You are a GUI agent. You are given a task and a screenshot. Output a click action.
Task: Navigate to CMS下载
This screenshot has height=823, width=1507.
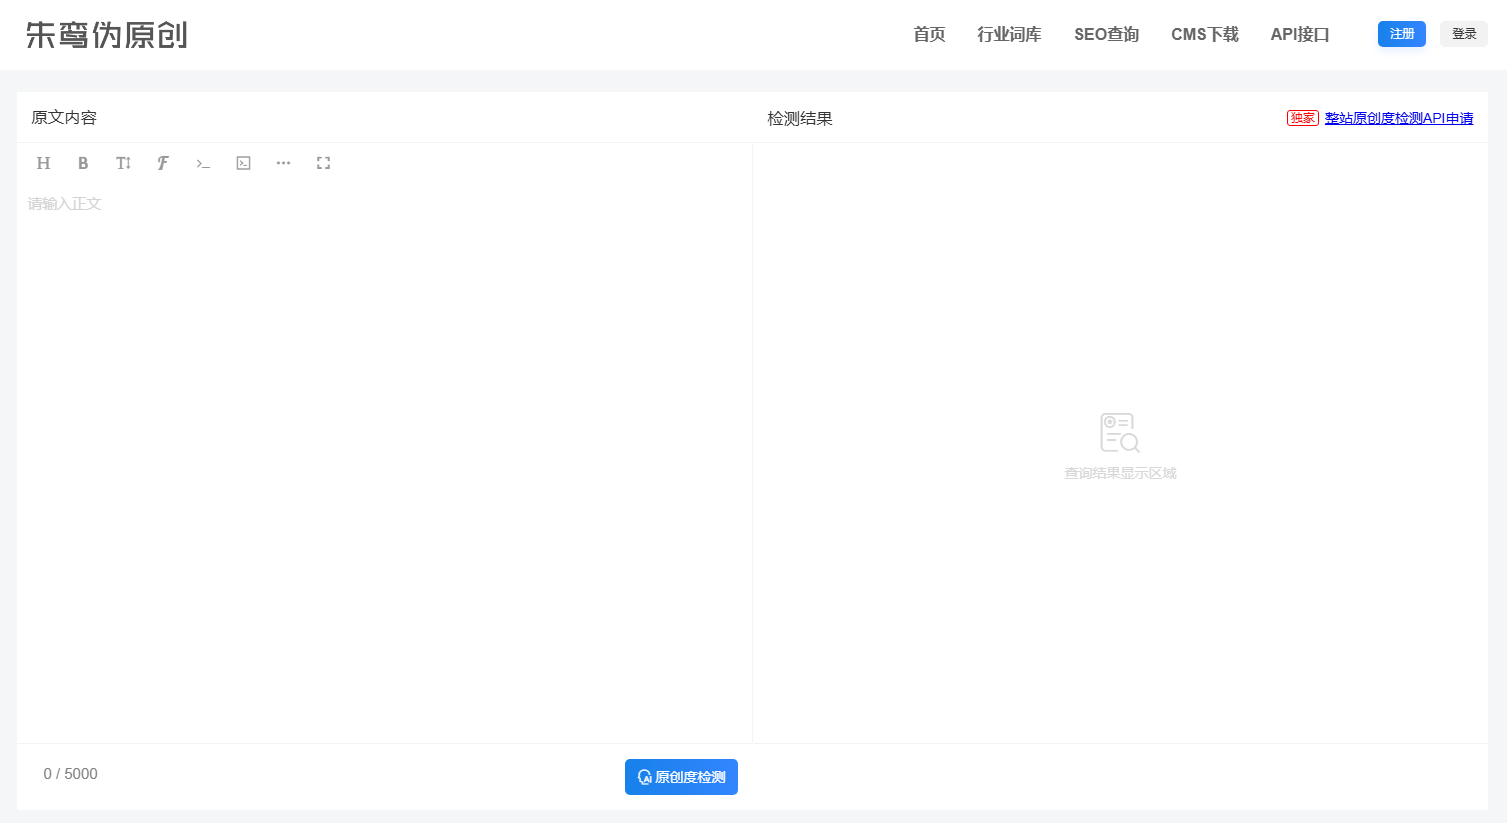[x=1204, y=35]
